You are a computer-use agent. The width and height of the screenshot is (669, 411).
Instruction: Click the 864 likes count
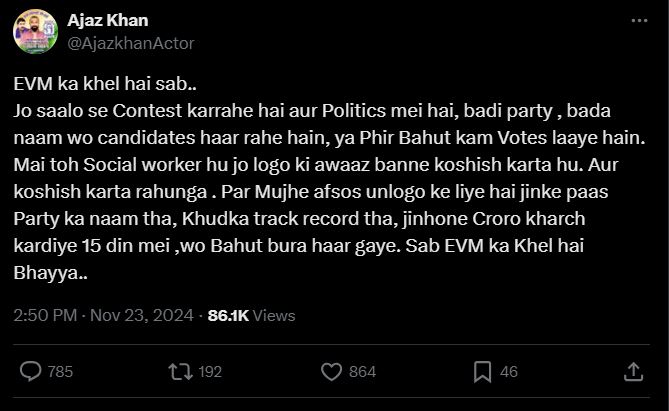point(362,371)
